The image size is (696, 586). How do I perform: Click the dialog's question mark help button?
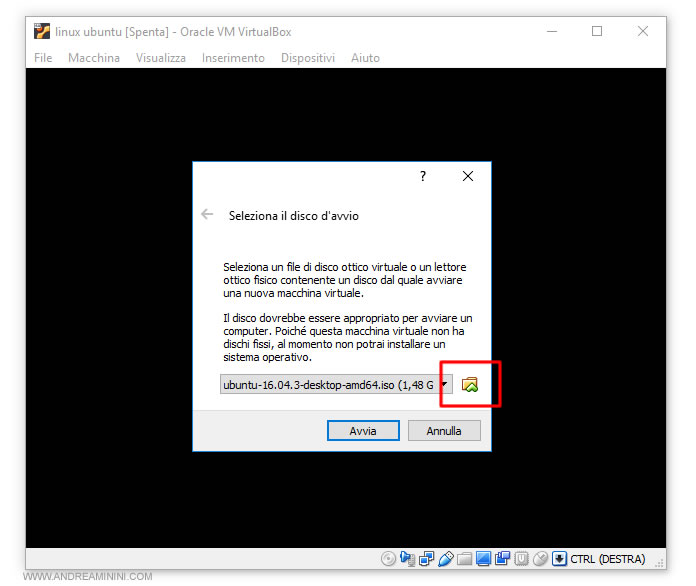click(x=423, y=177)
